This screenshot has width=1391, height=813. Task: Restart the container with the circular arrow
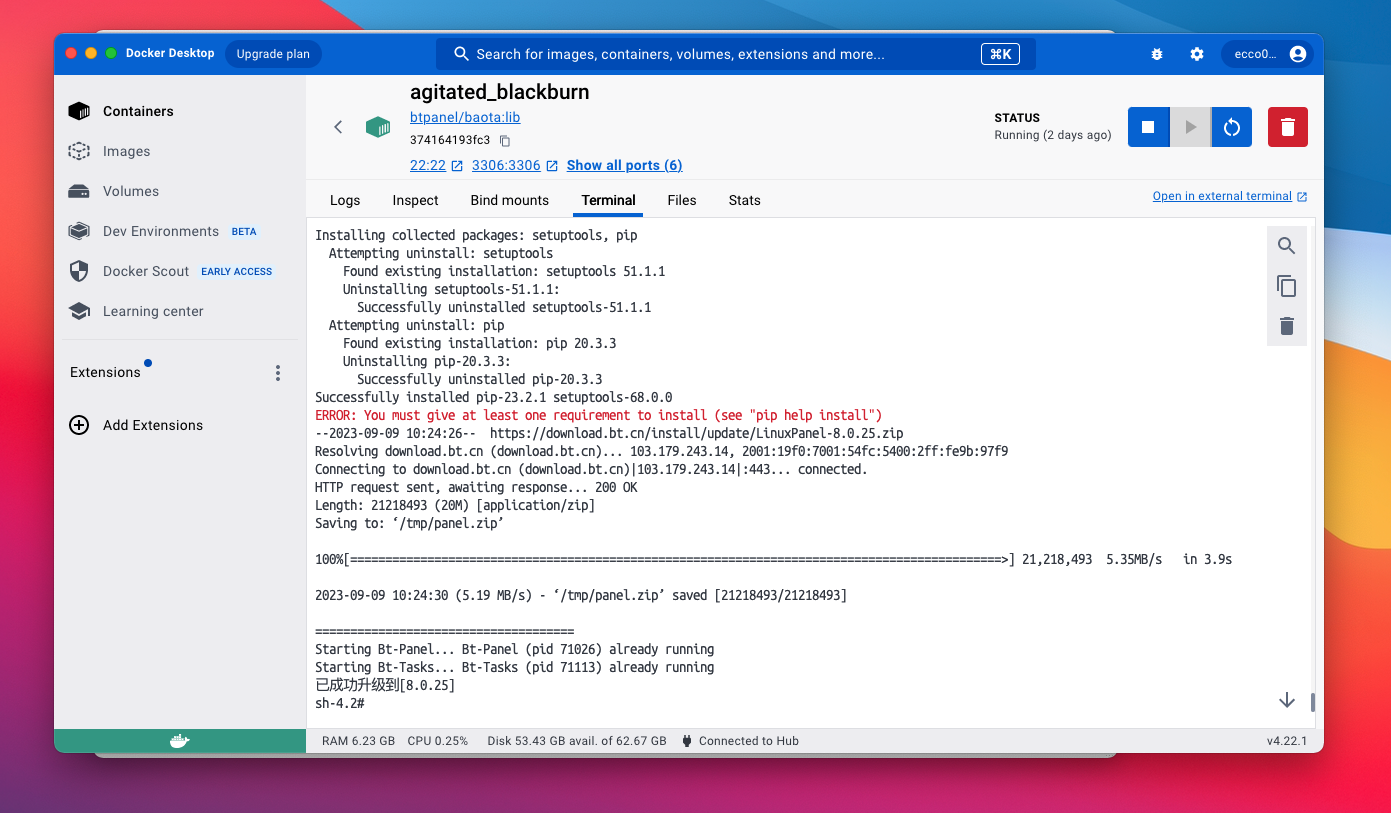pyautogui.click(x=1232, y=127)
